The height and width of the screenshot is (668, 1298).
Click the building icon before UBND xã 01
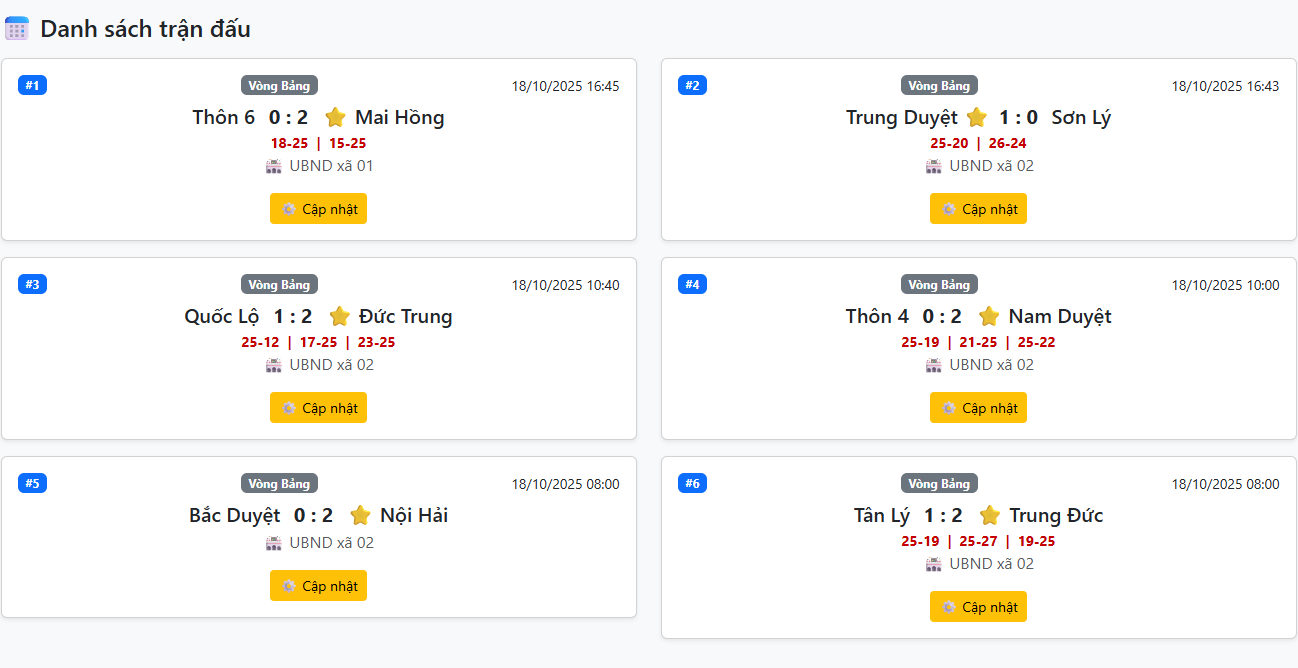point(272,165)
